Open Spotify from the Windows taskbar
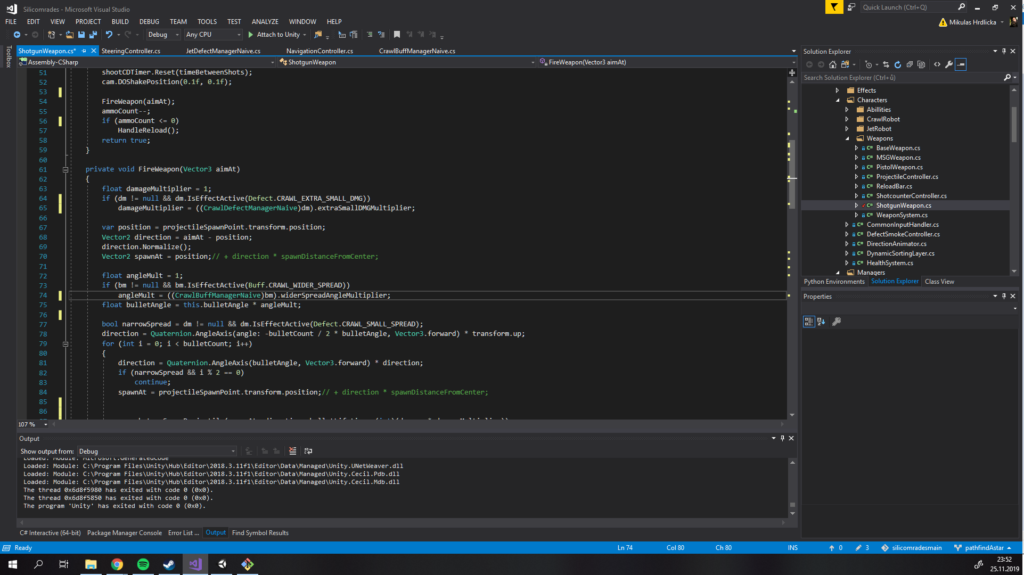 click(x=142, y=565)
